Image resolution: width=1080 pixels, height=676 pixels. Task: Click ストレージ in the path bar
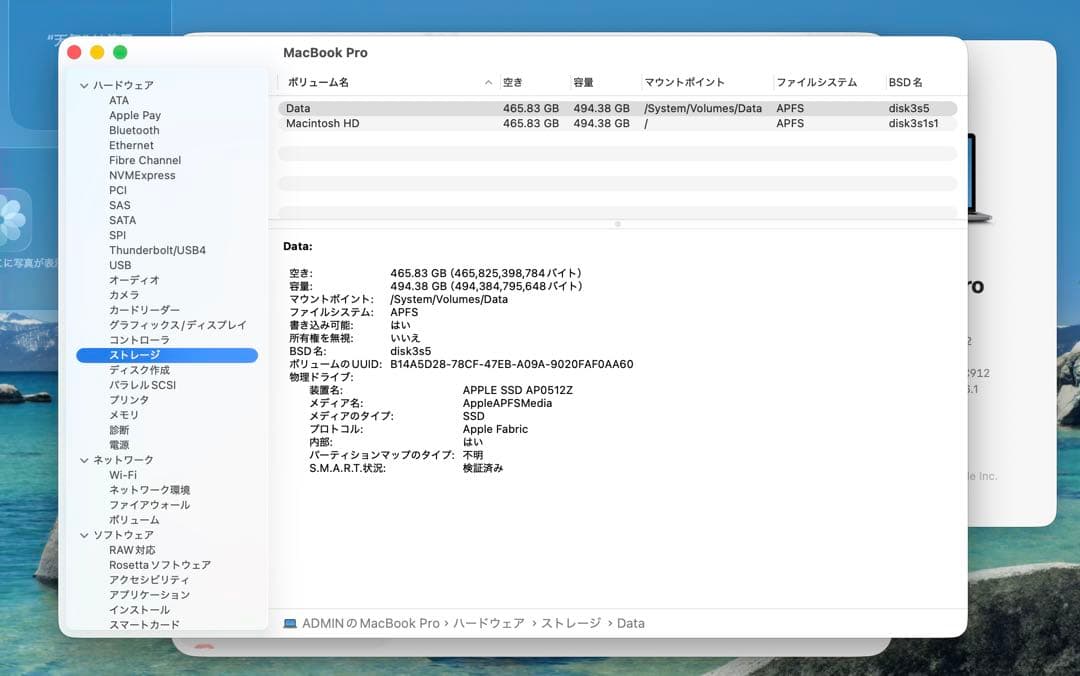tap(571, 624)
